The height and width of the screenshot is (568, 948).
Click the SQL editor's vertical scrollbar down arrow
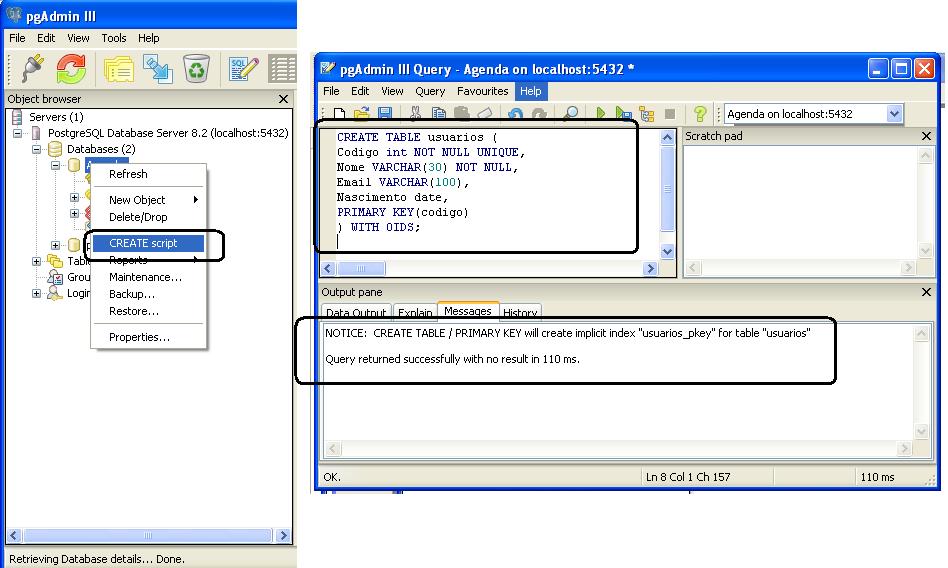pos(667,251)
